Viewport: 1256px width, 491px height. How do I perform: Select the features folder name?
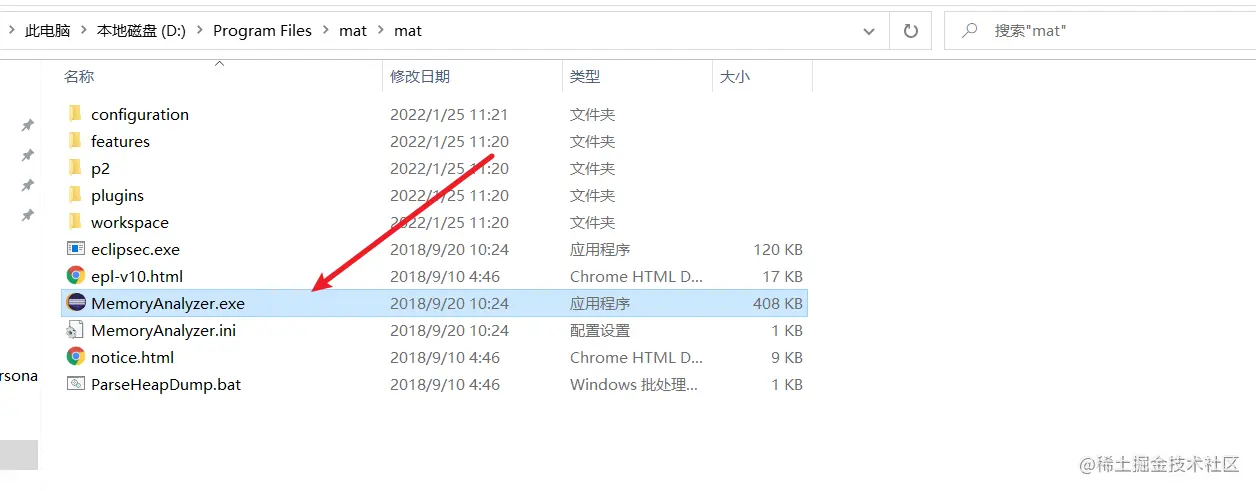[120, 141]
